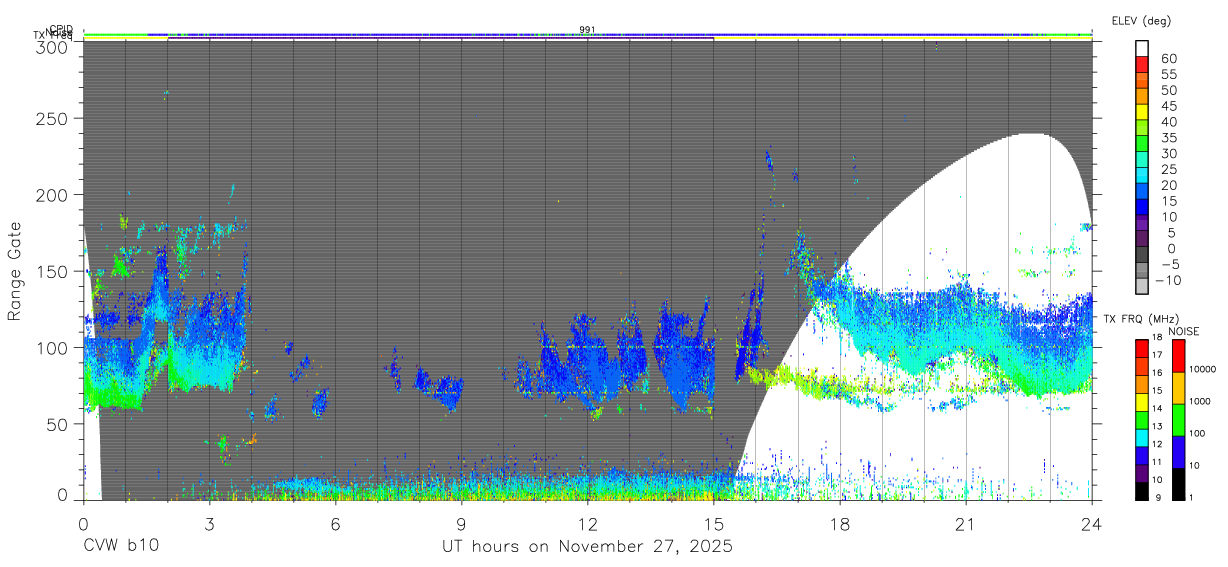Click the 45 label on ELEV scale
This screenshot has height=567, width=1228.
point(1169,106)
